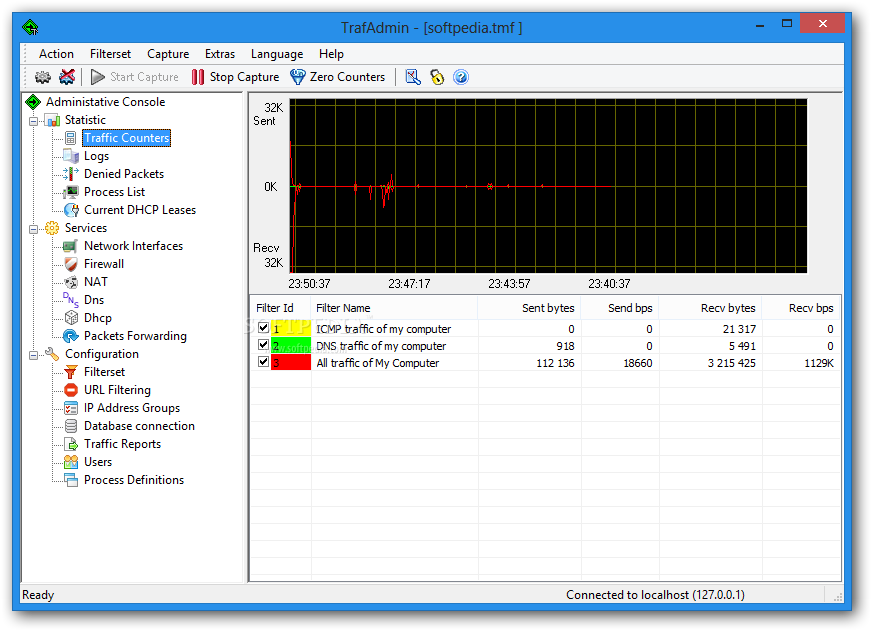Collapse the Services tree node
Image resolution: width=872 pixels, height=631 pixels.
34,228
